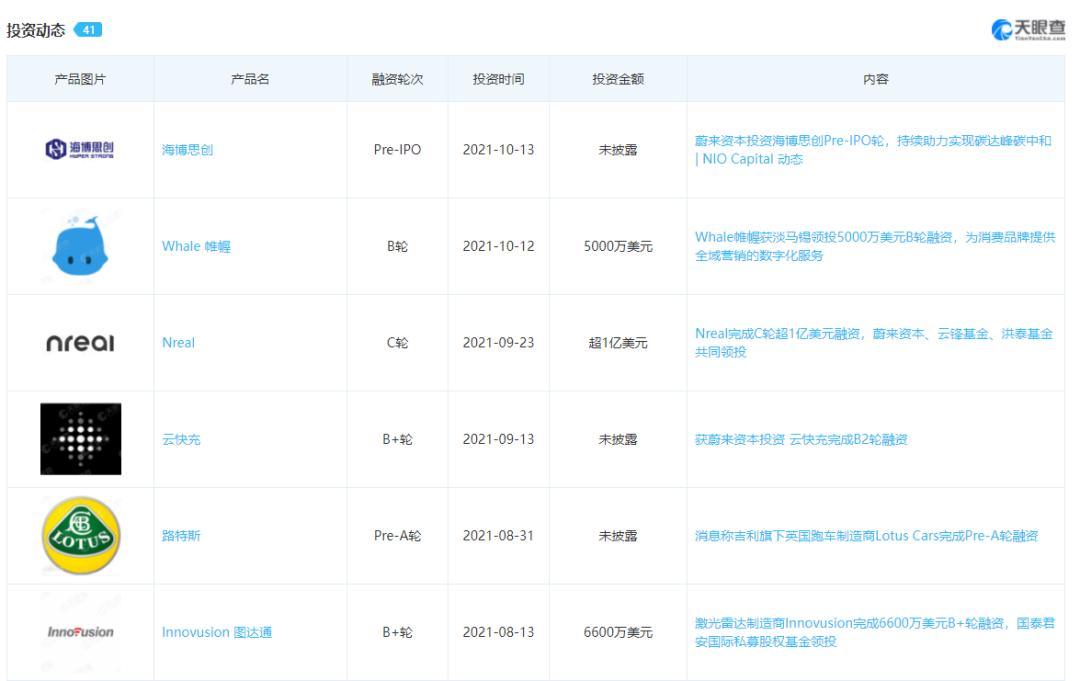Click the 融资轮次 column header

[397, 79]
